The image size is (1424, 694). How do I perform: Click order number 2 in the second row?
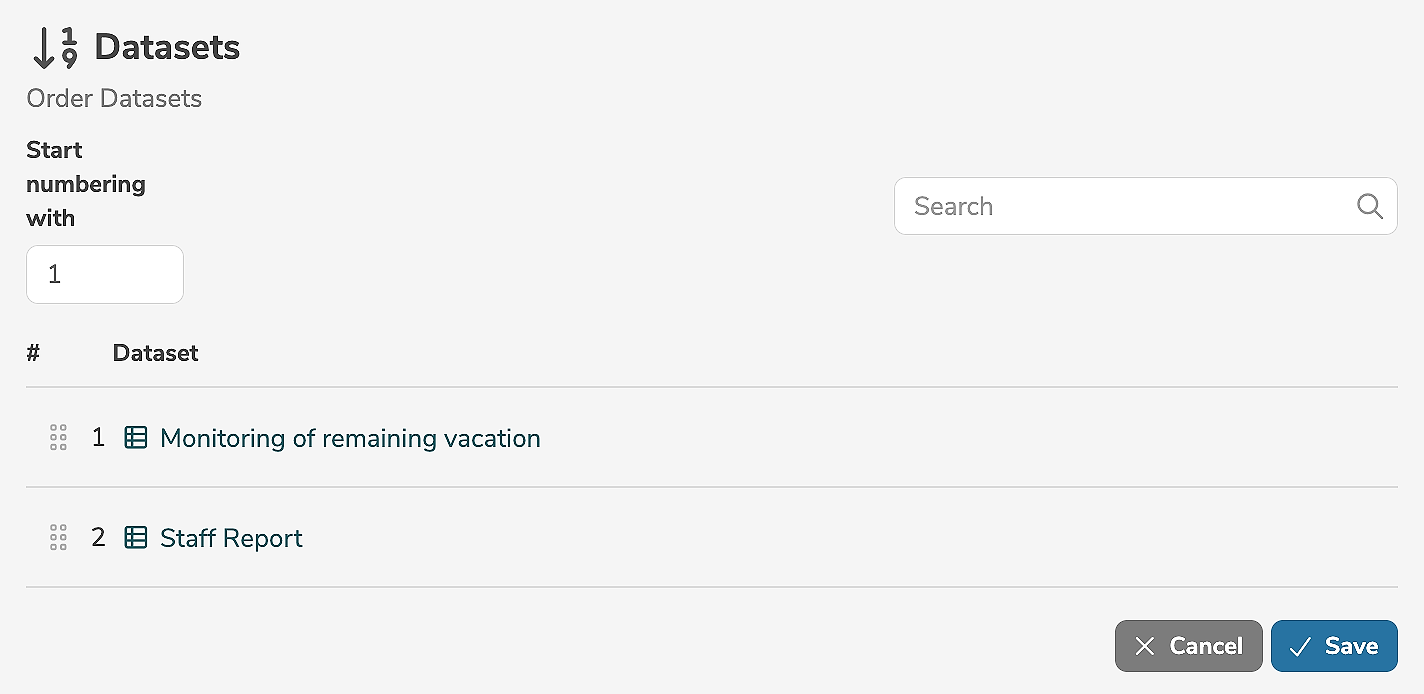[98, 538]
